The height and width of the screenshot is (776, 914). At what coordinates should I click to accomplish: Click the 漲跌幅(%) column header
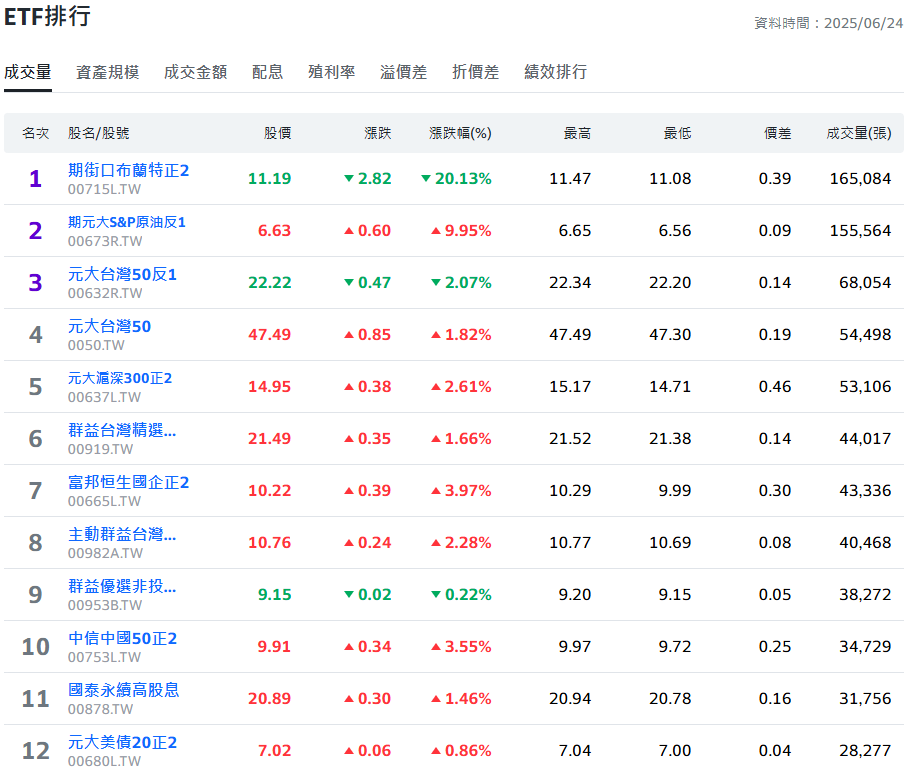pyautogui.click(x=460, y=134)
